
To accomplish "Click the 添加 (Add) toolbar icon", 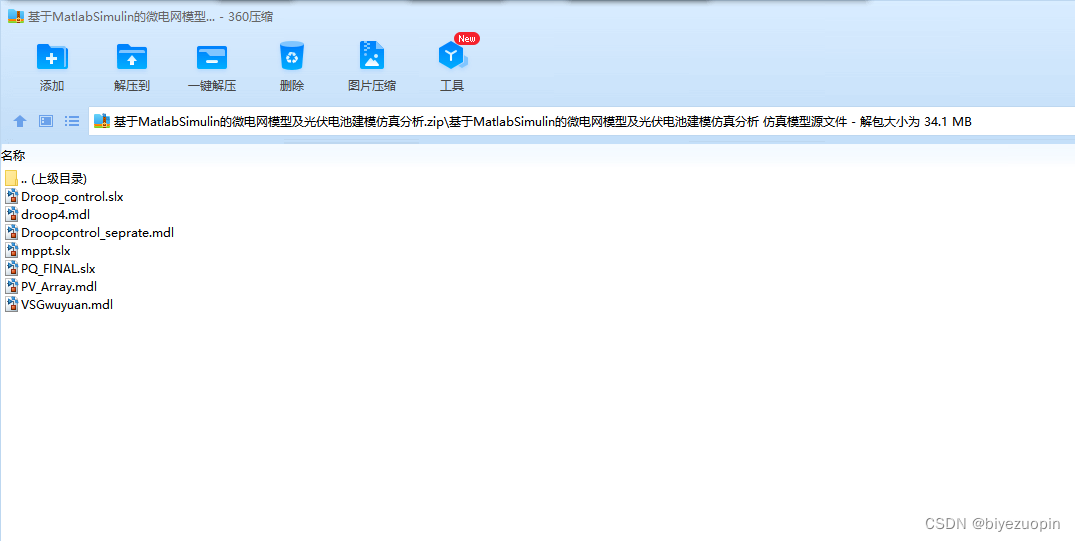I will 52,56.
